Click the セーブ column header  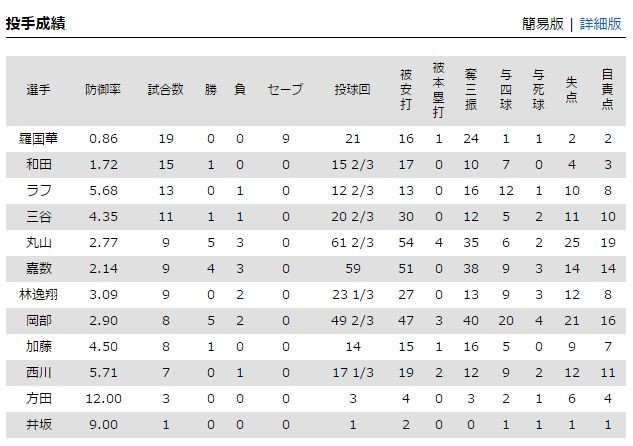tap(285, 89)
